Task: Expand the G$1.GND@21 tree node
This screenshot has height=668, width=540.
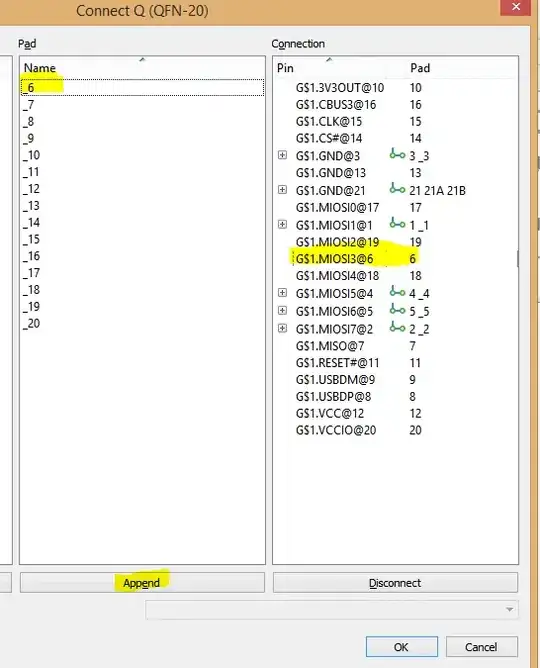Action: (282, 190)
